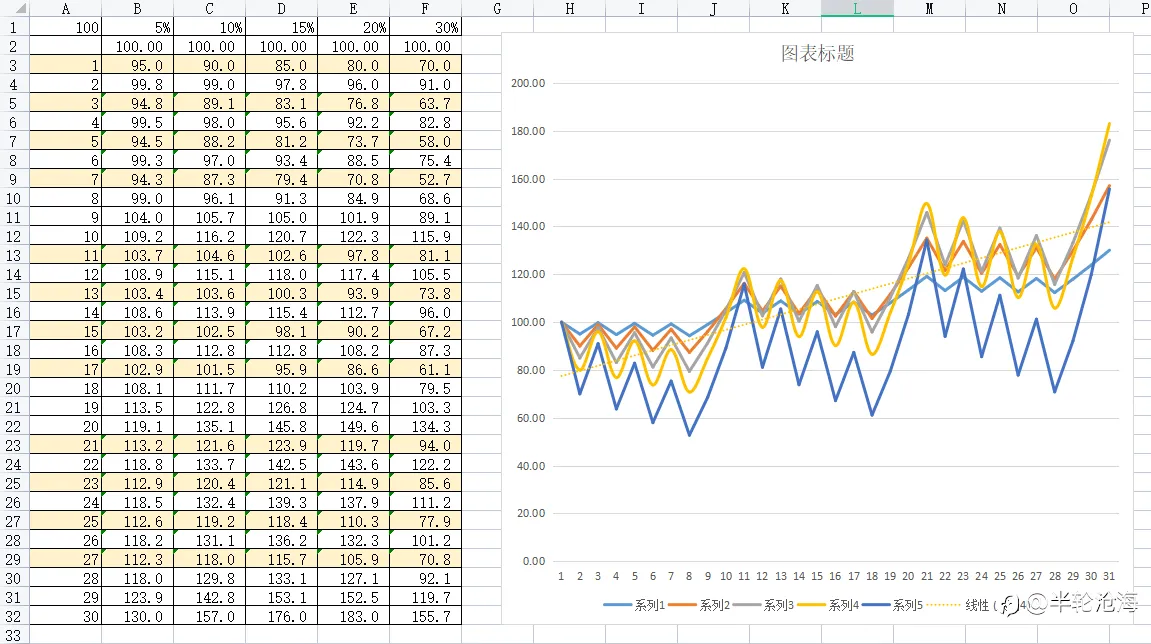
Task: Select cell B32 showing 130.0
Action: pos(137,617)
